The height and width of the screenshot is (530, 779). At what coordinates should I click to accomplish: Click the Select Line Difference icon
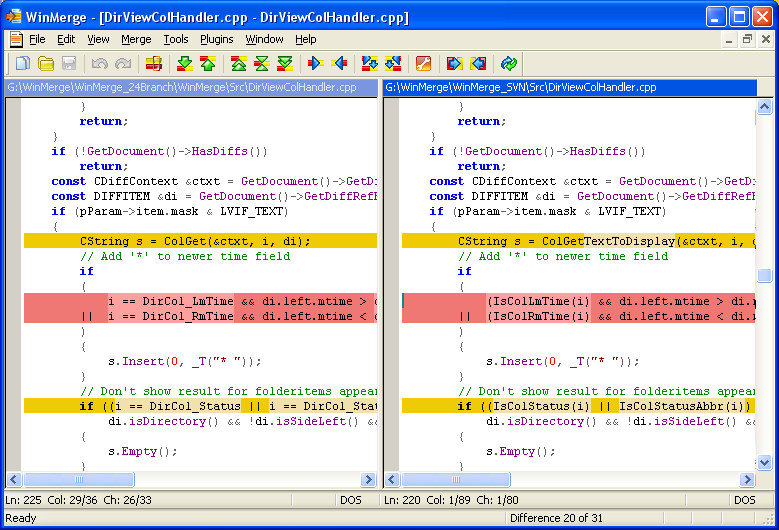[x=154, y=64]
